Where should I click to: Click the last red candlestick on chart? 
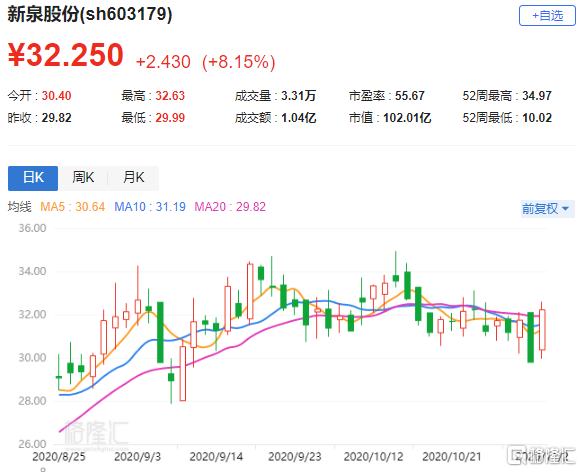[542, 330]
